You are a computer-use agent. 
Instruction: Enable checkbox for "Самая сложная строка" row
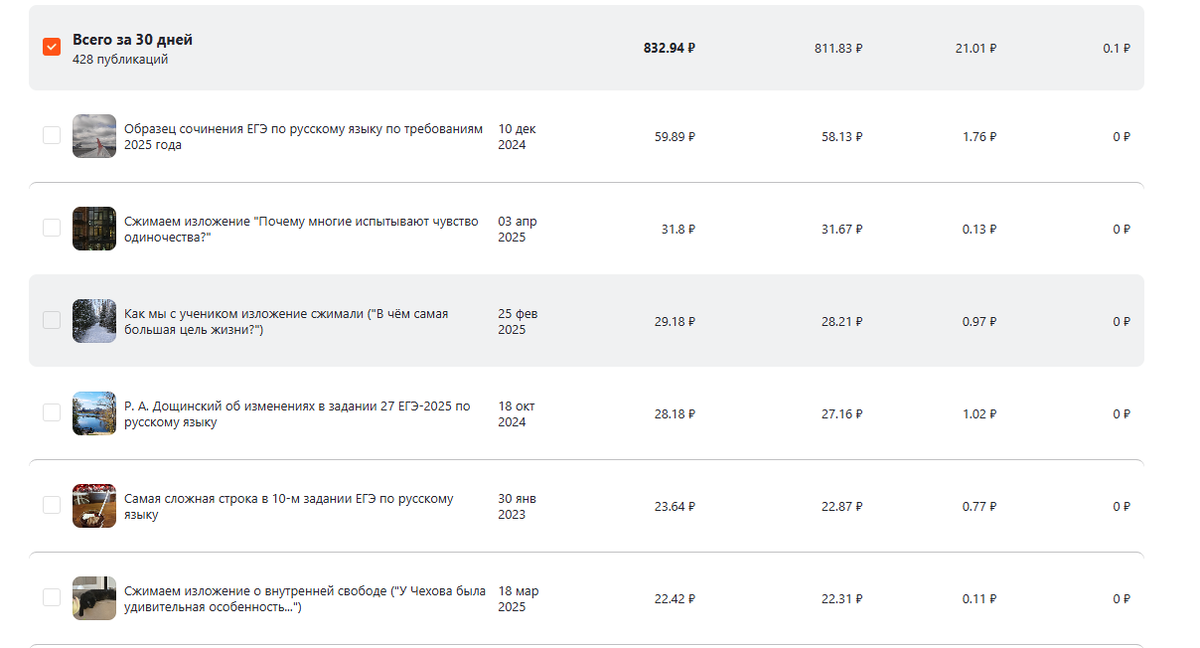[x=51, y=506]
